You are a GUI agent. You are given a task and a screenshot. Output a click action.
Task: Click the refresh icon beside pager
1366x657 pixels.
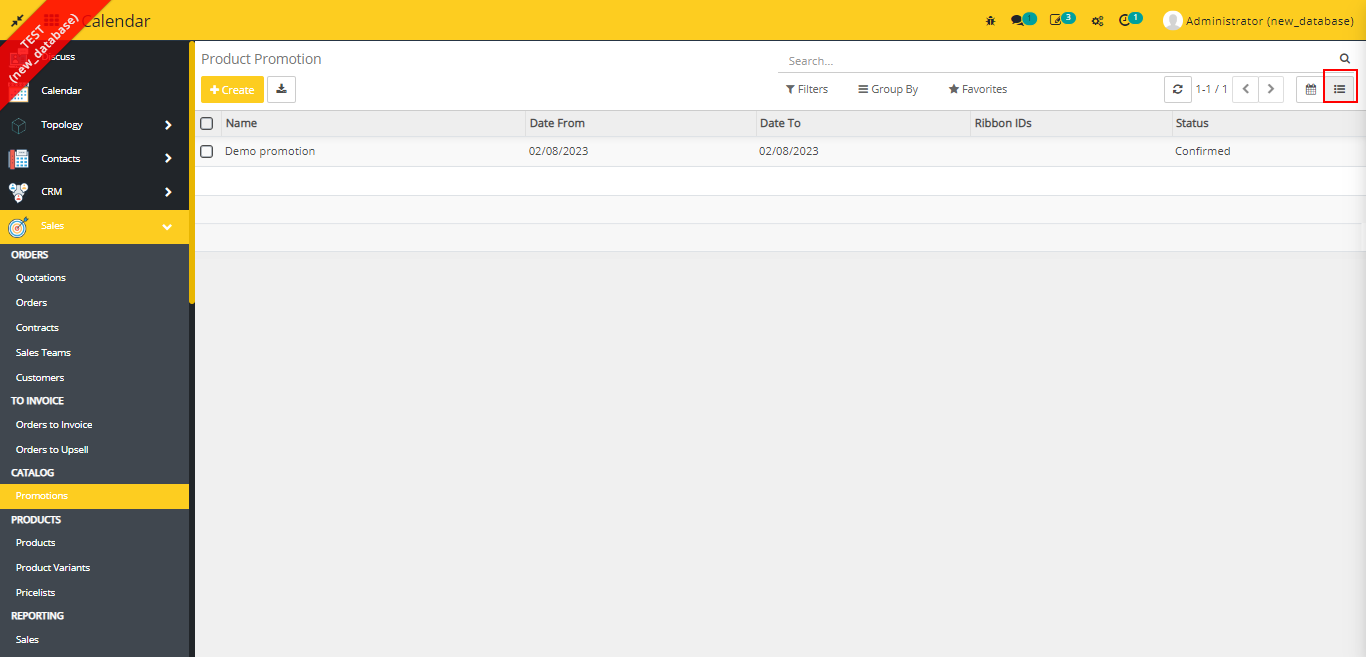coord(1177,89)
